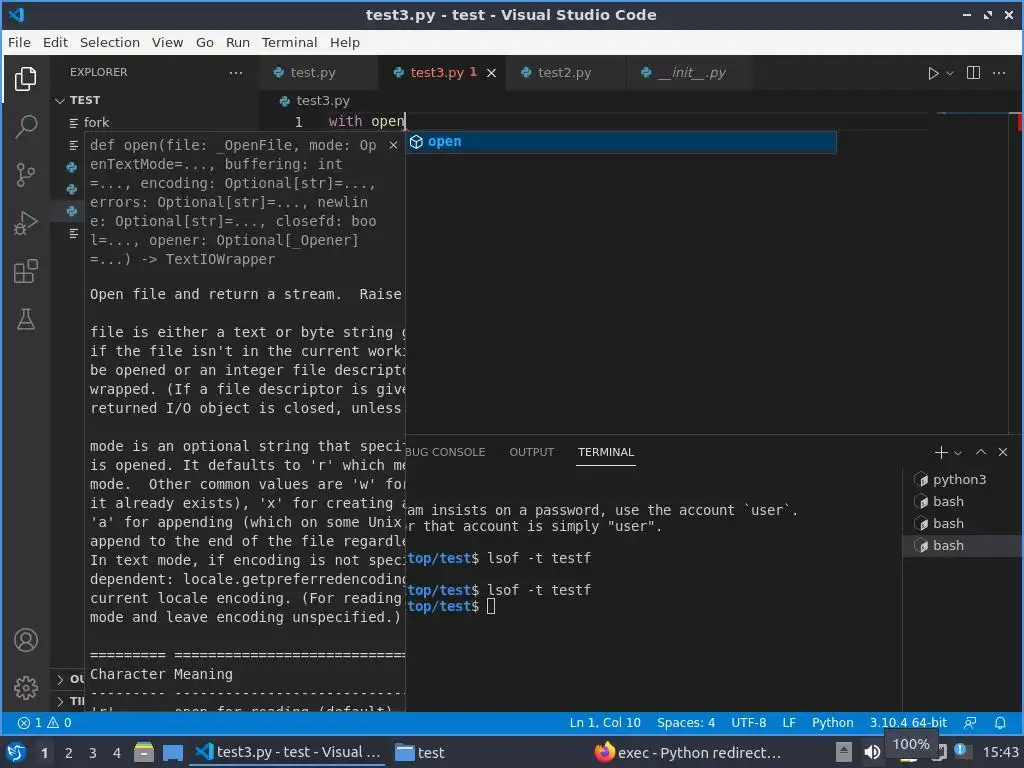Switch to workspace 3 on taskbar
1024x768 pixels.
pyautogui.click(x=92, y=753)
